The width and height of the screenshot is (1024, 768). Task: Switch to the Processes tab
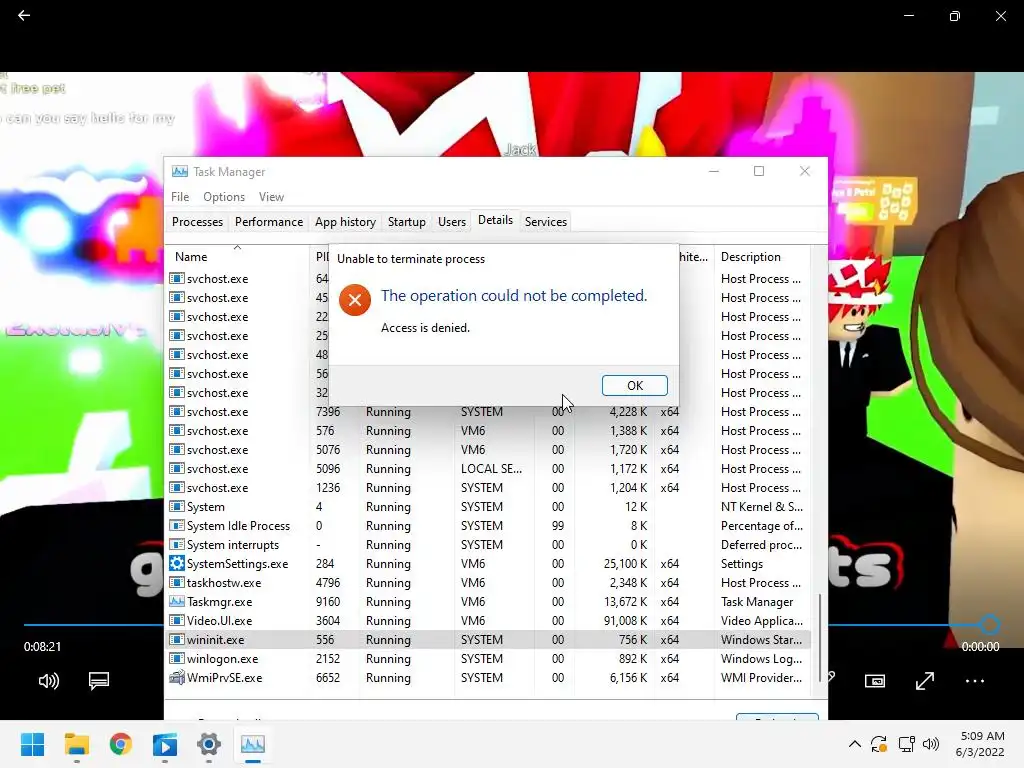(x=197, y=222)
